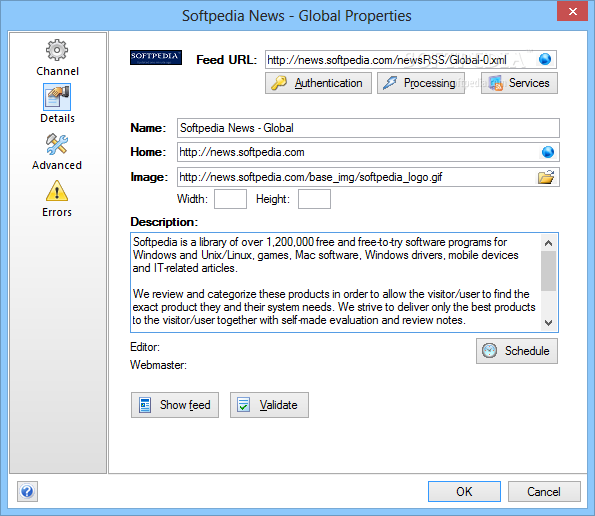This screenshot has width=595, height=516.
Task: Click into the Name field
Action: pyautogui.click(x=368, y=128)
